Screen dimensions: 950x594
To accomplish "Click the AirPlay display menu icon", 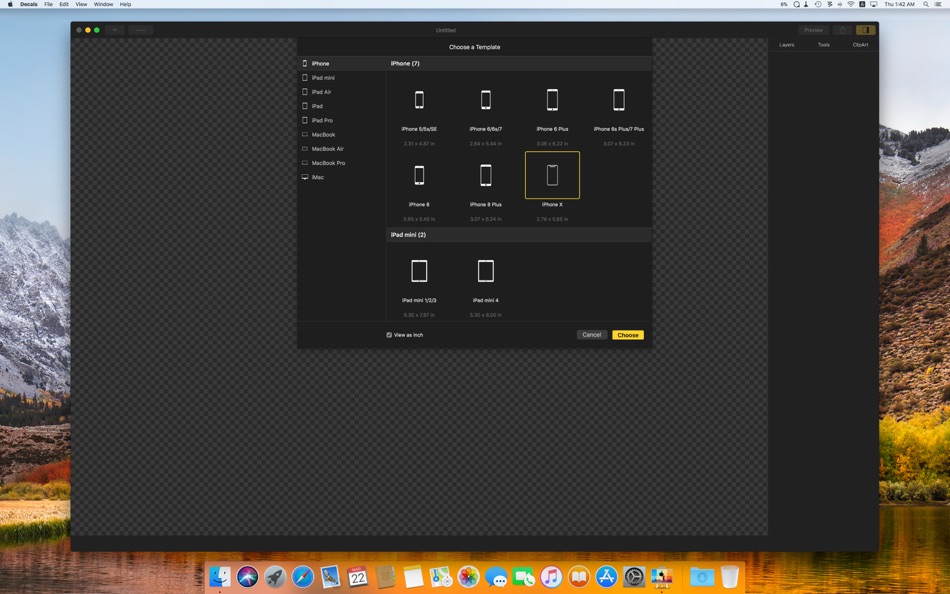I will click(x=873, y=4).
